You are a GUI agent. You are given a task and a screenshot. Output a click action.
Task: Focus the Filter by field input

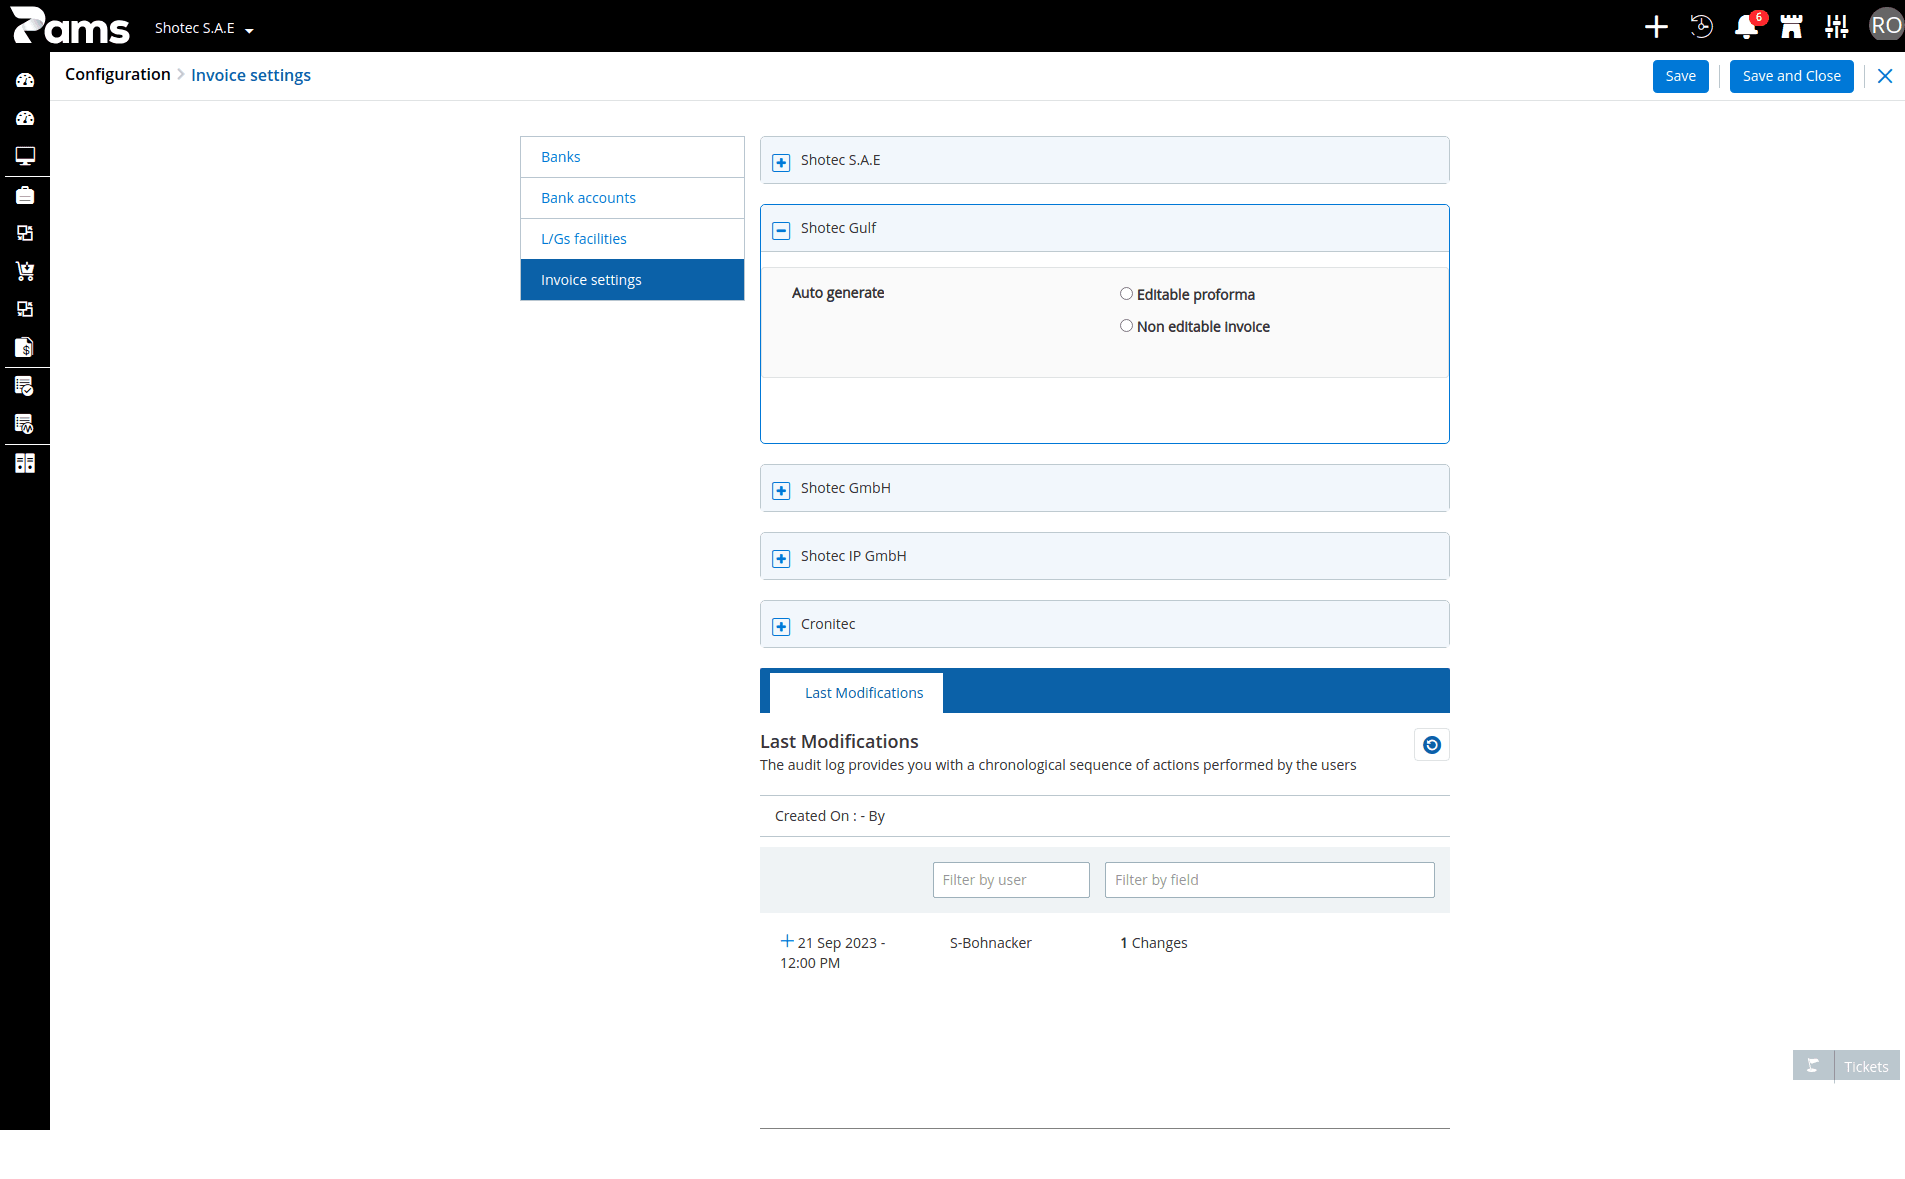[x=1269, y=880]
